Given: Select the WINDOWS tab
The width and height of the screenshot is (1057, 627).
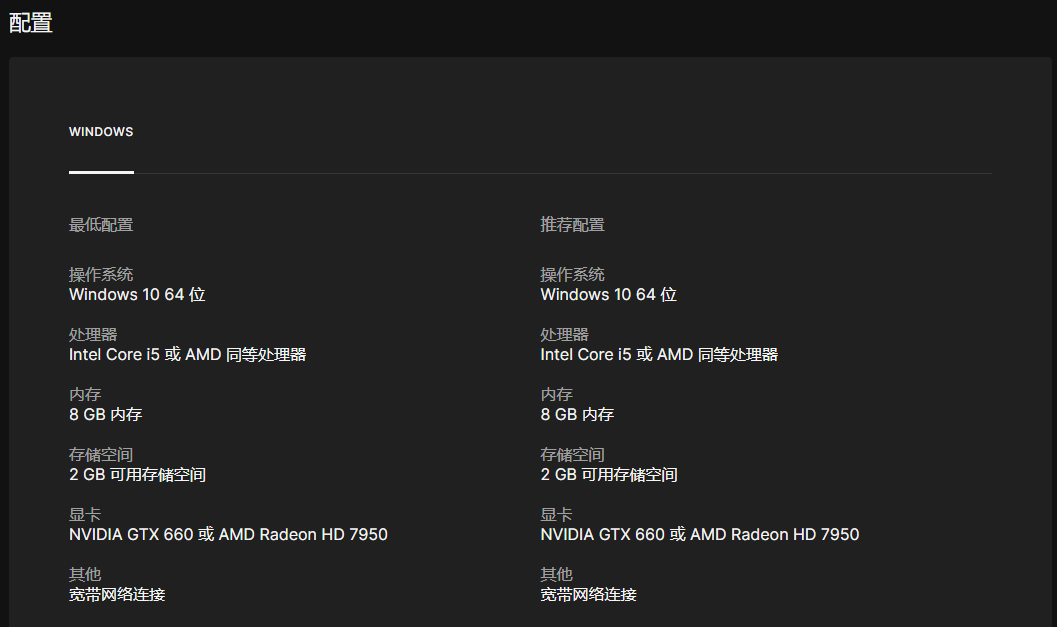Looking at the screenshot, I should (x=101, y=131).
